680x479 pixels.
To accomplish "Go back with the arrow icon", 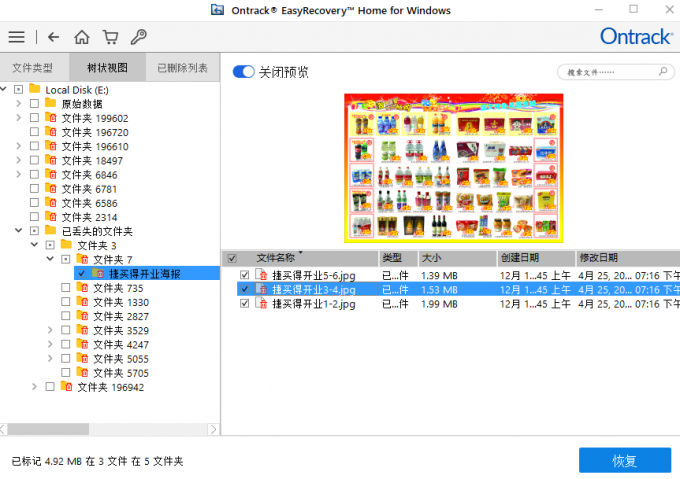I will point(53,37).
